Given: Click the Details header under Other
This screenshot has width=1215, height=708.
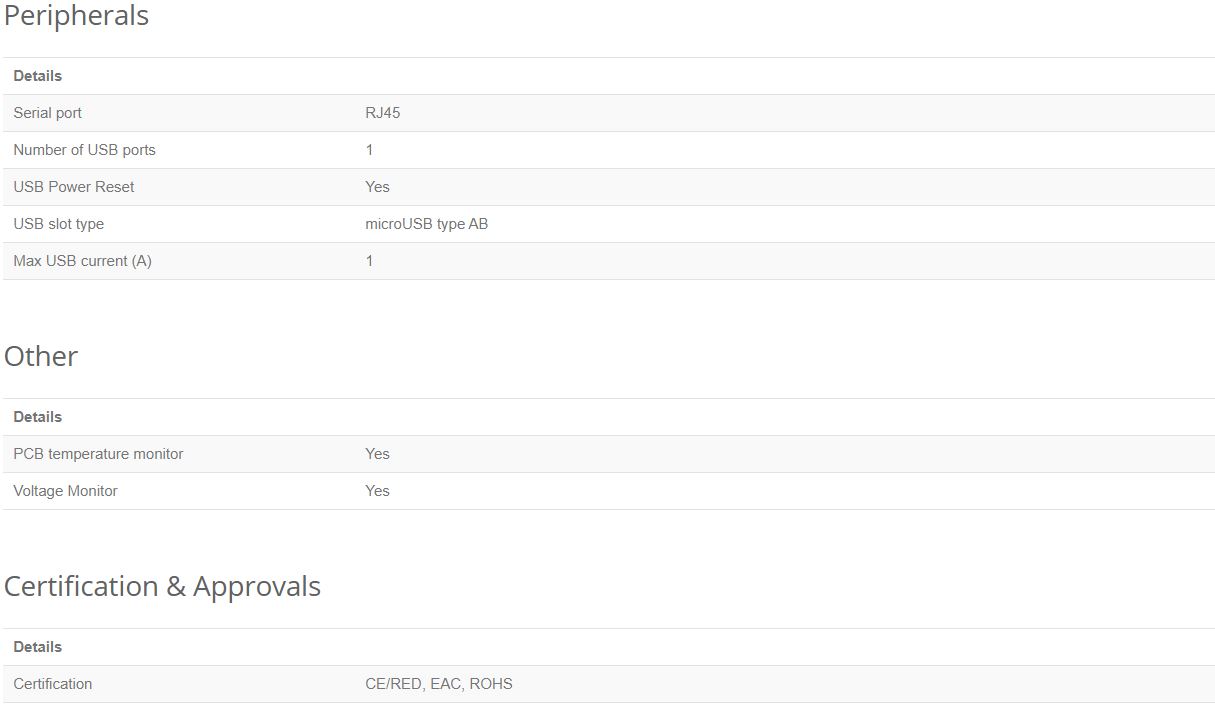Looking at the screenshot, I should pyautogui.click(x=38, y=417).
